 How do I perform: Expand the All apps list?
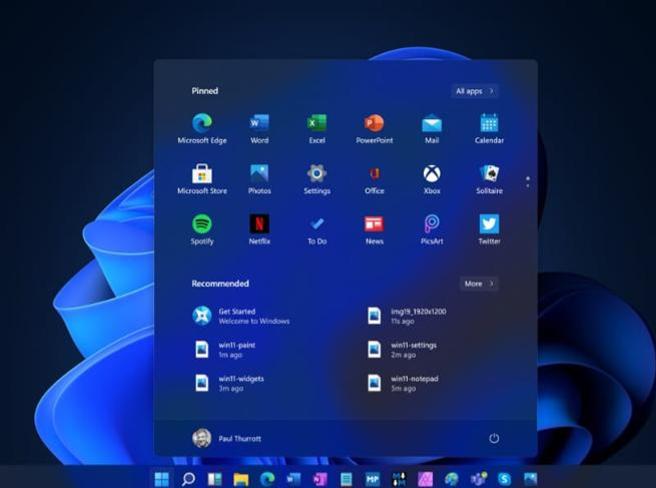point(474,91)
